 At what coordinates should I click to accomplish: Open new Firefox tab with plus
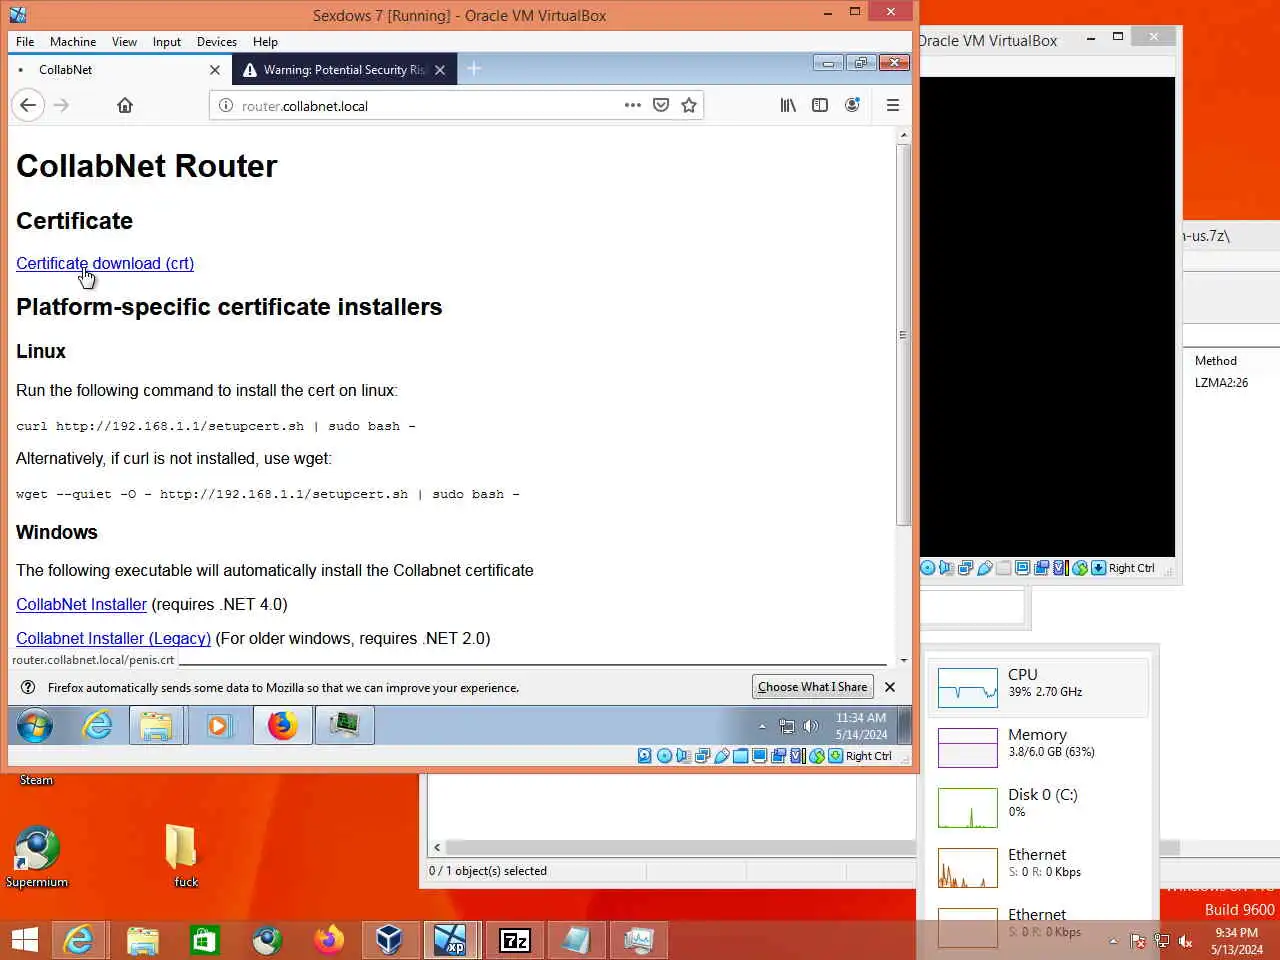tap(474, 69)
